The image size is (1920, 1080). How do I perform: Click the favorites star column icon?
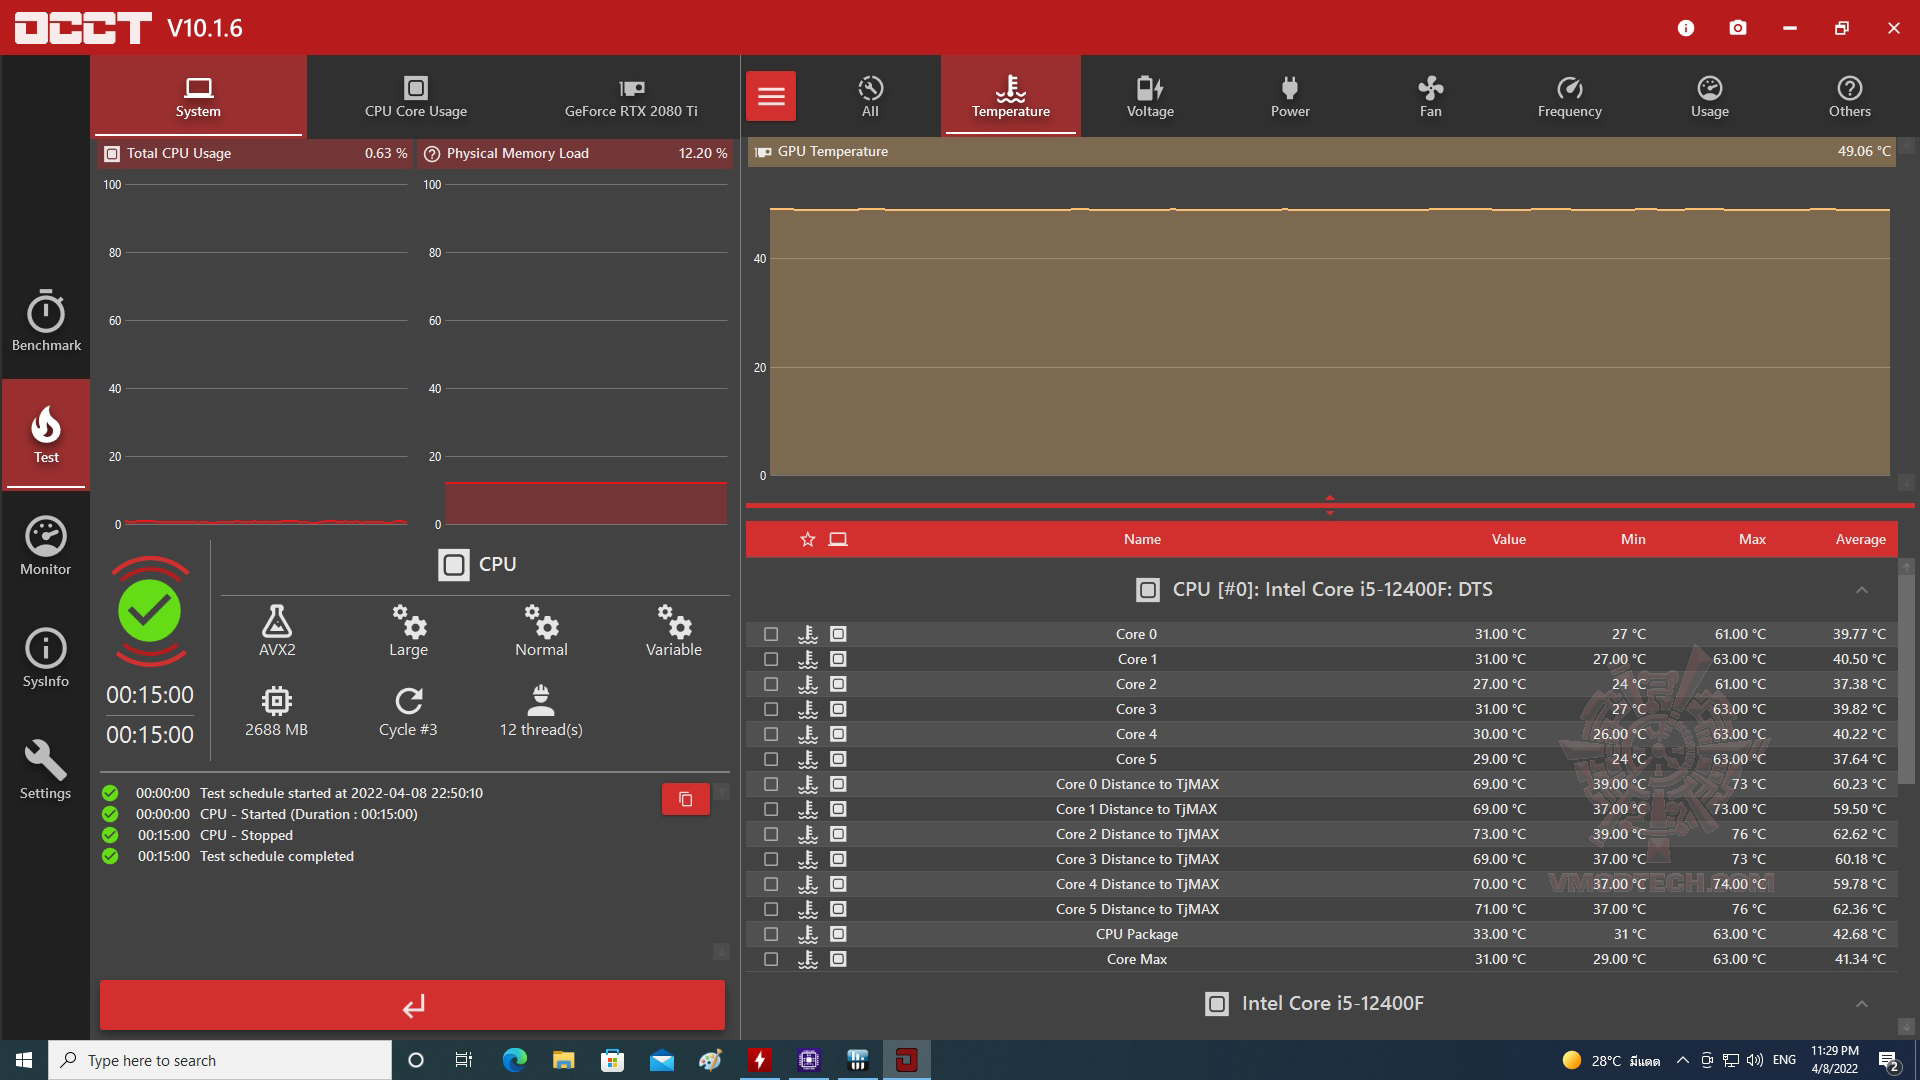coord(808,540)
